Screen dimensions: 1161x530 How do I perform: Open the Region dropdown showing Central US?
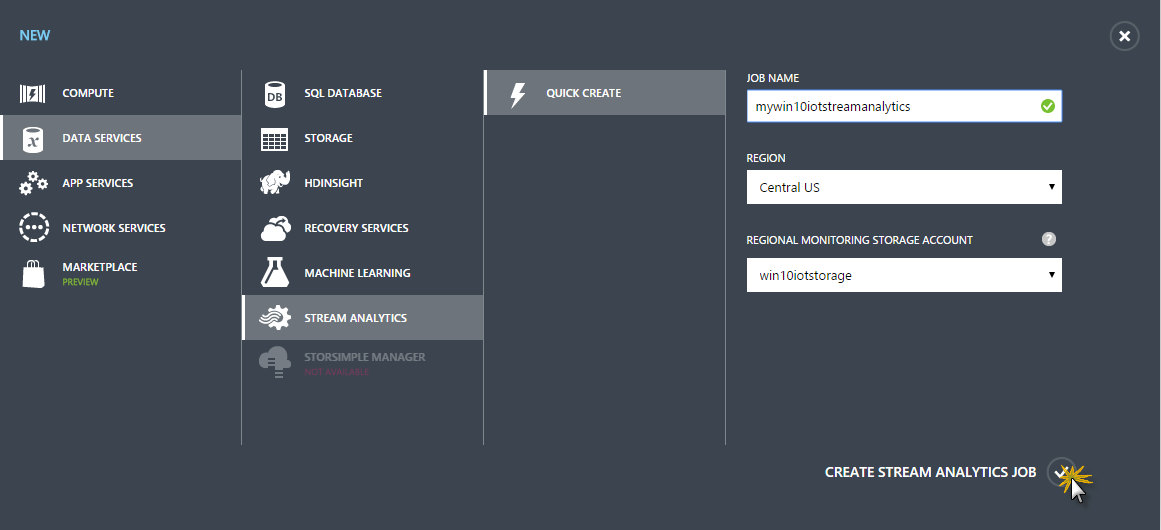904,187
